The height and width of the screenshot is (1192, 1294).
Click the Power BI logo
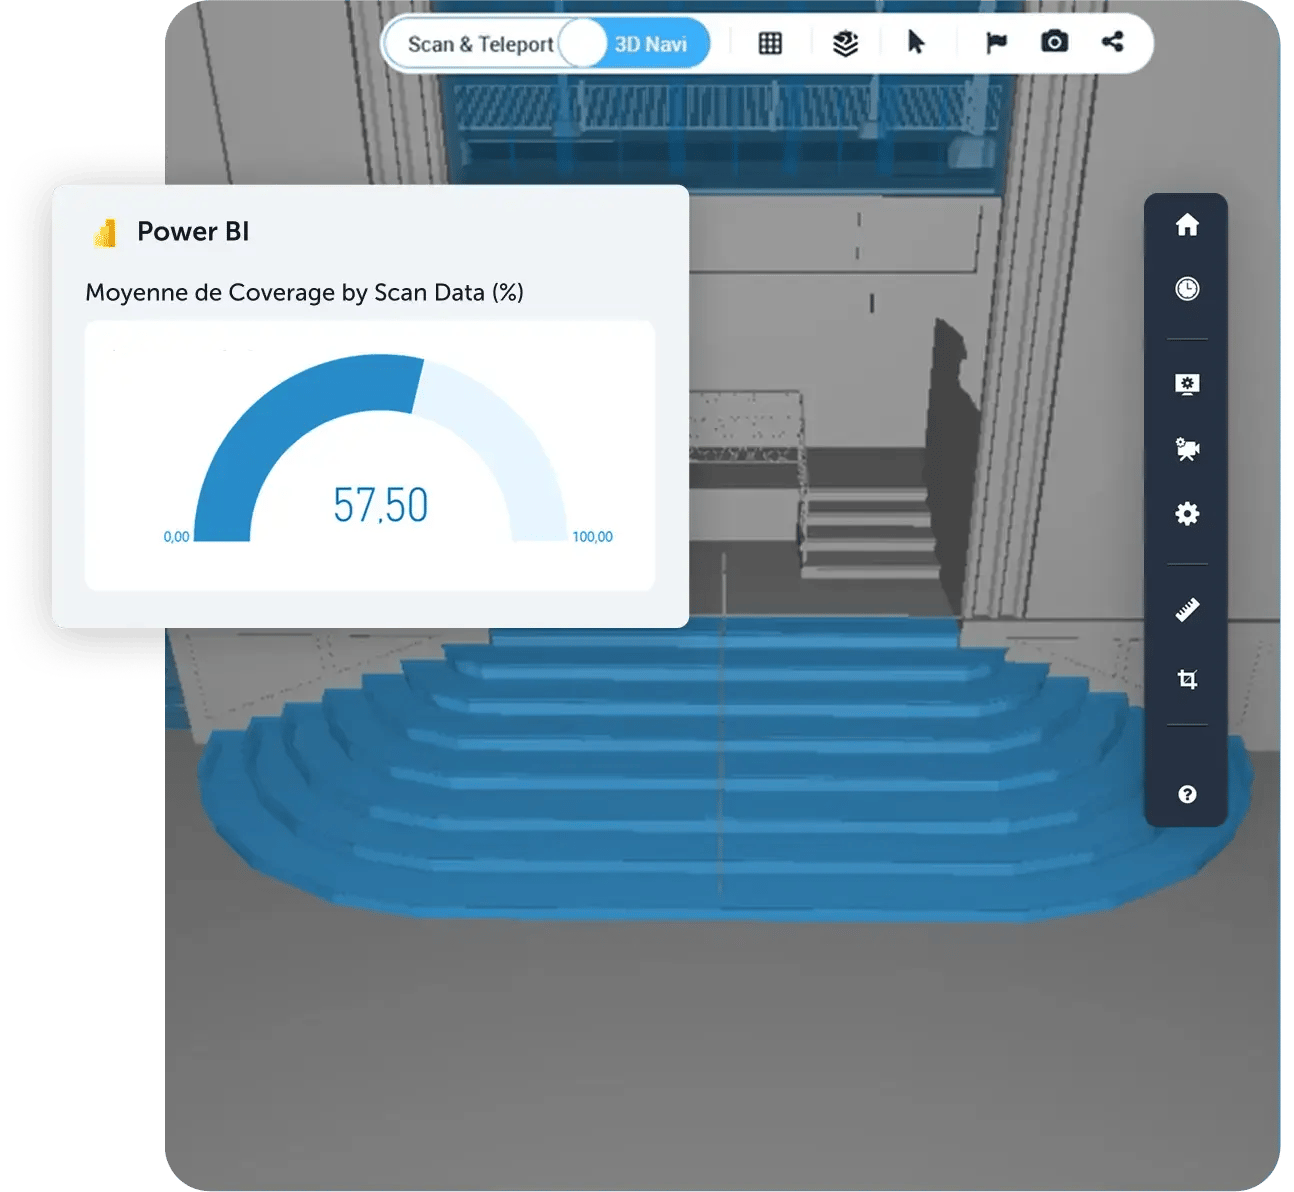105,232
